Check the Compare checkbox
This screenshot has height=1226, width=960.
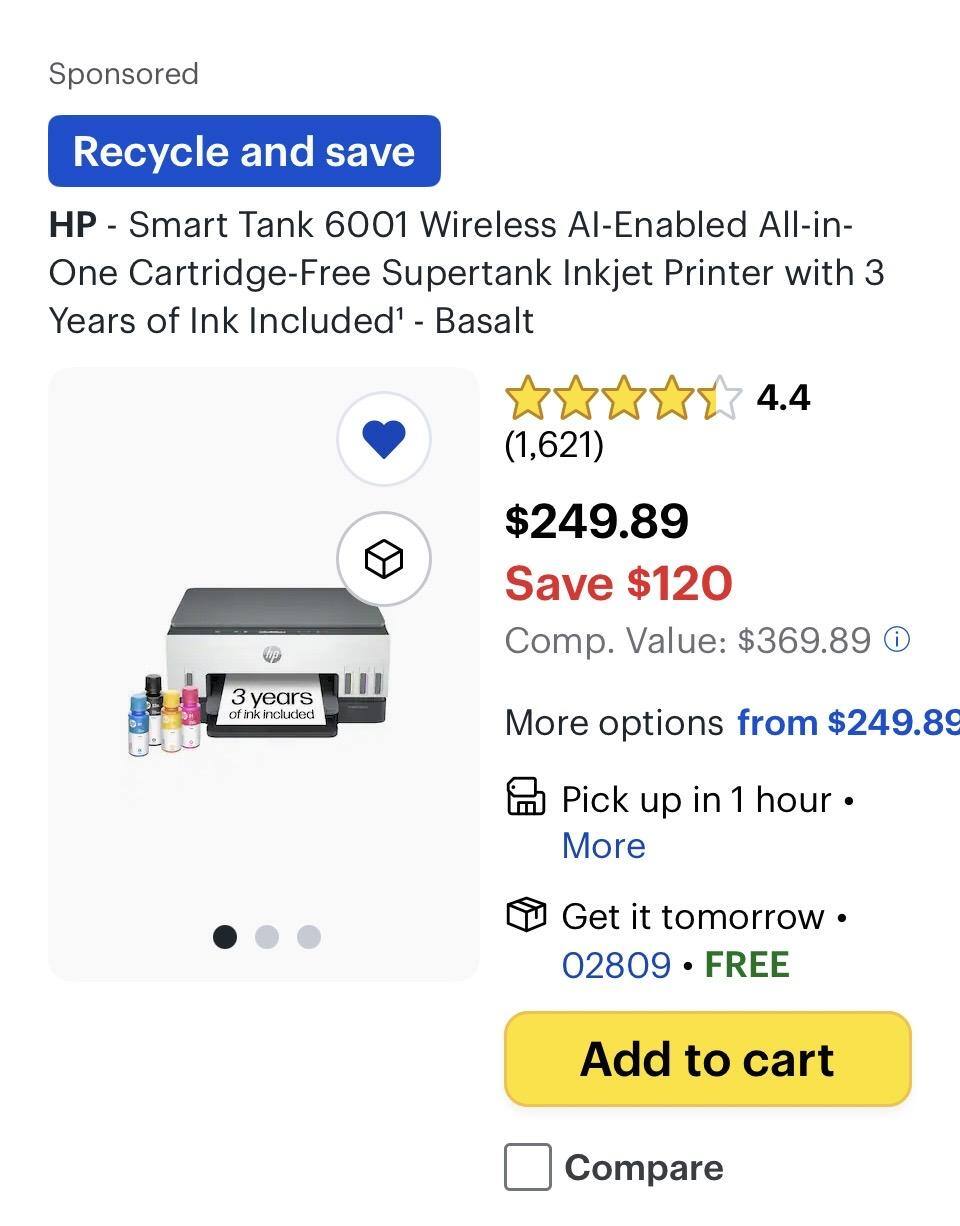click(528, 1167)
